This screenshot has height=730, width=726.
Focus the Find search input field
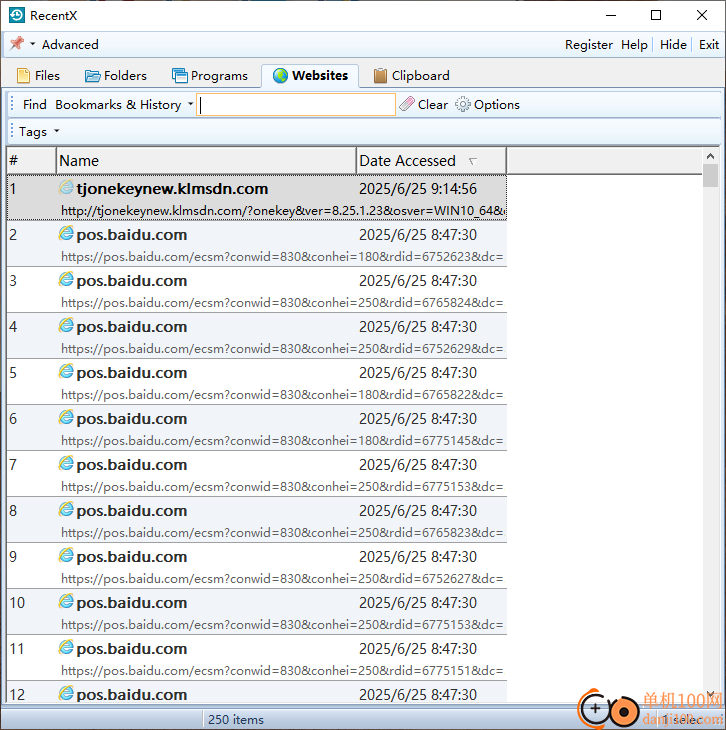(296, 105)
